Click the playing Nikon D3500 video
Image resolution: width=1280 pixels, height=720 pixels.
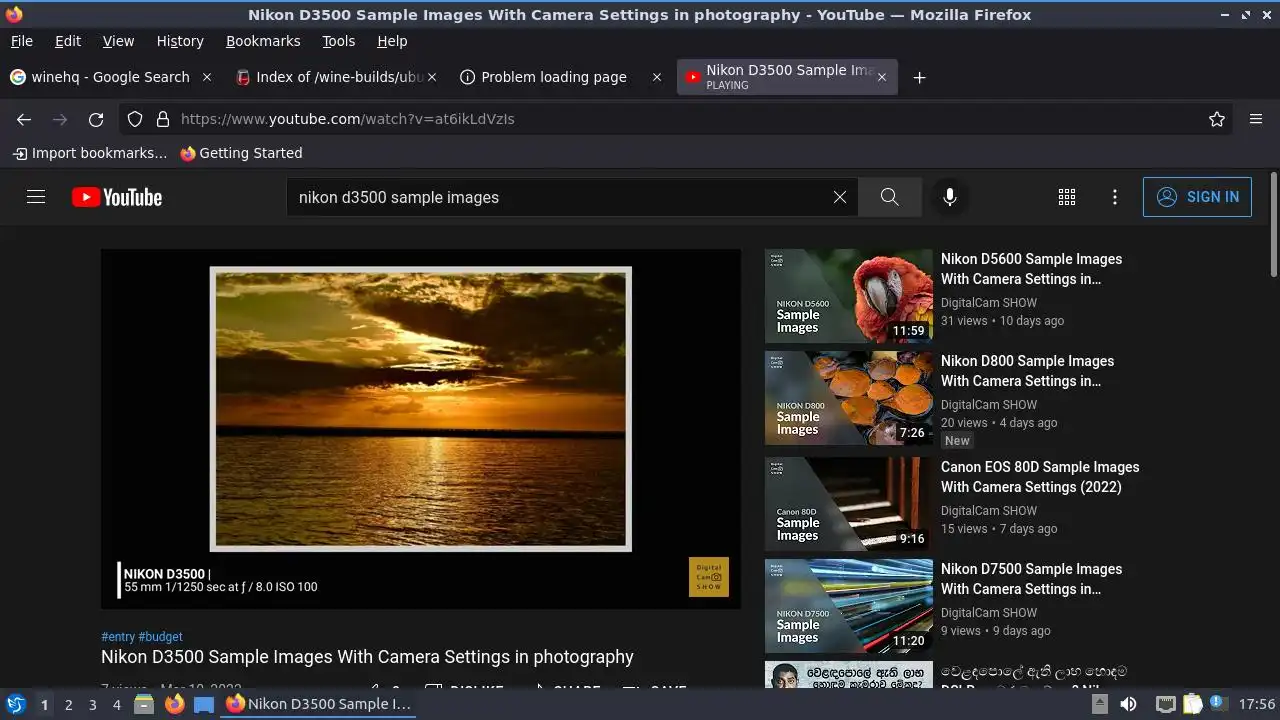[421, 429]
